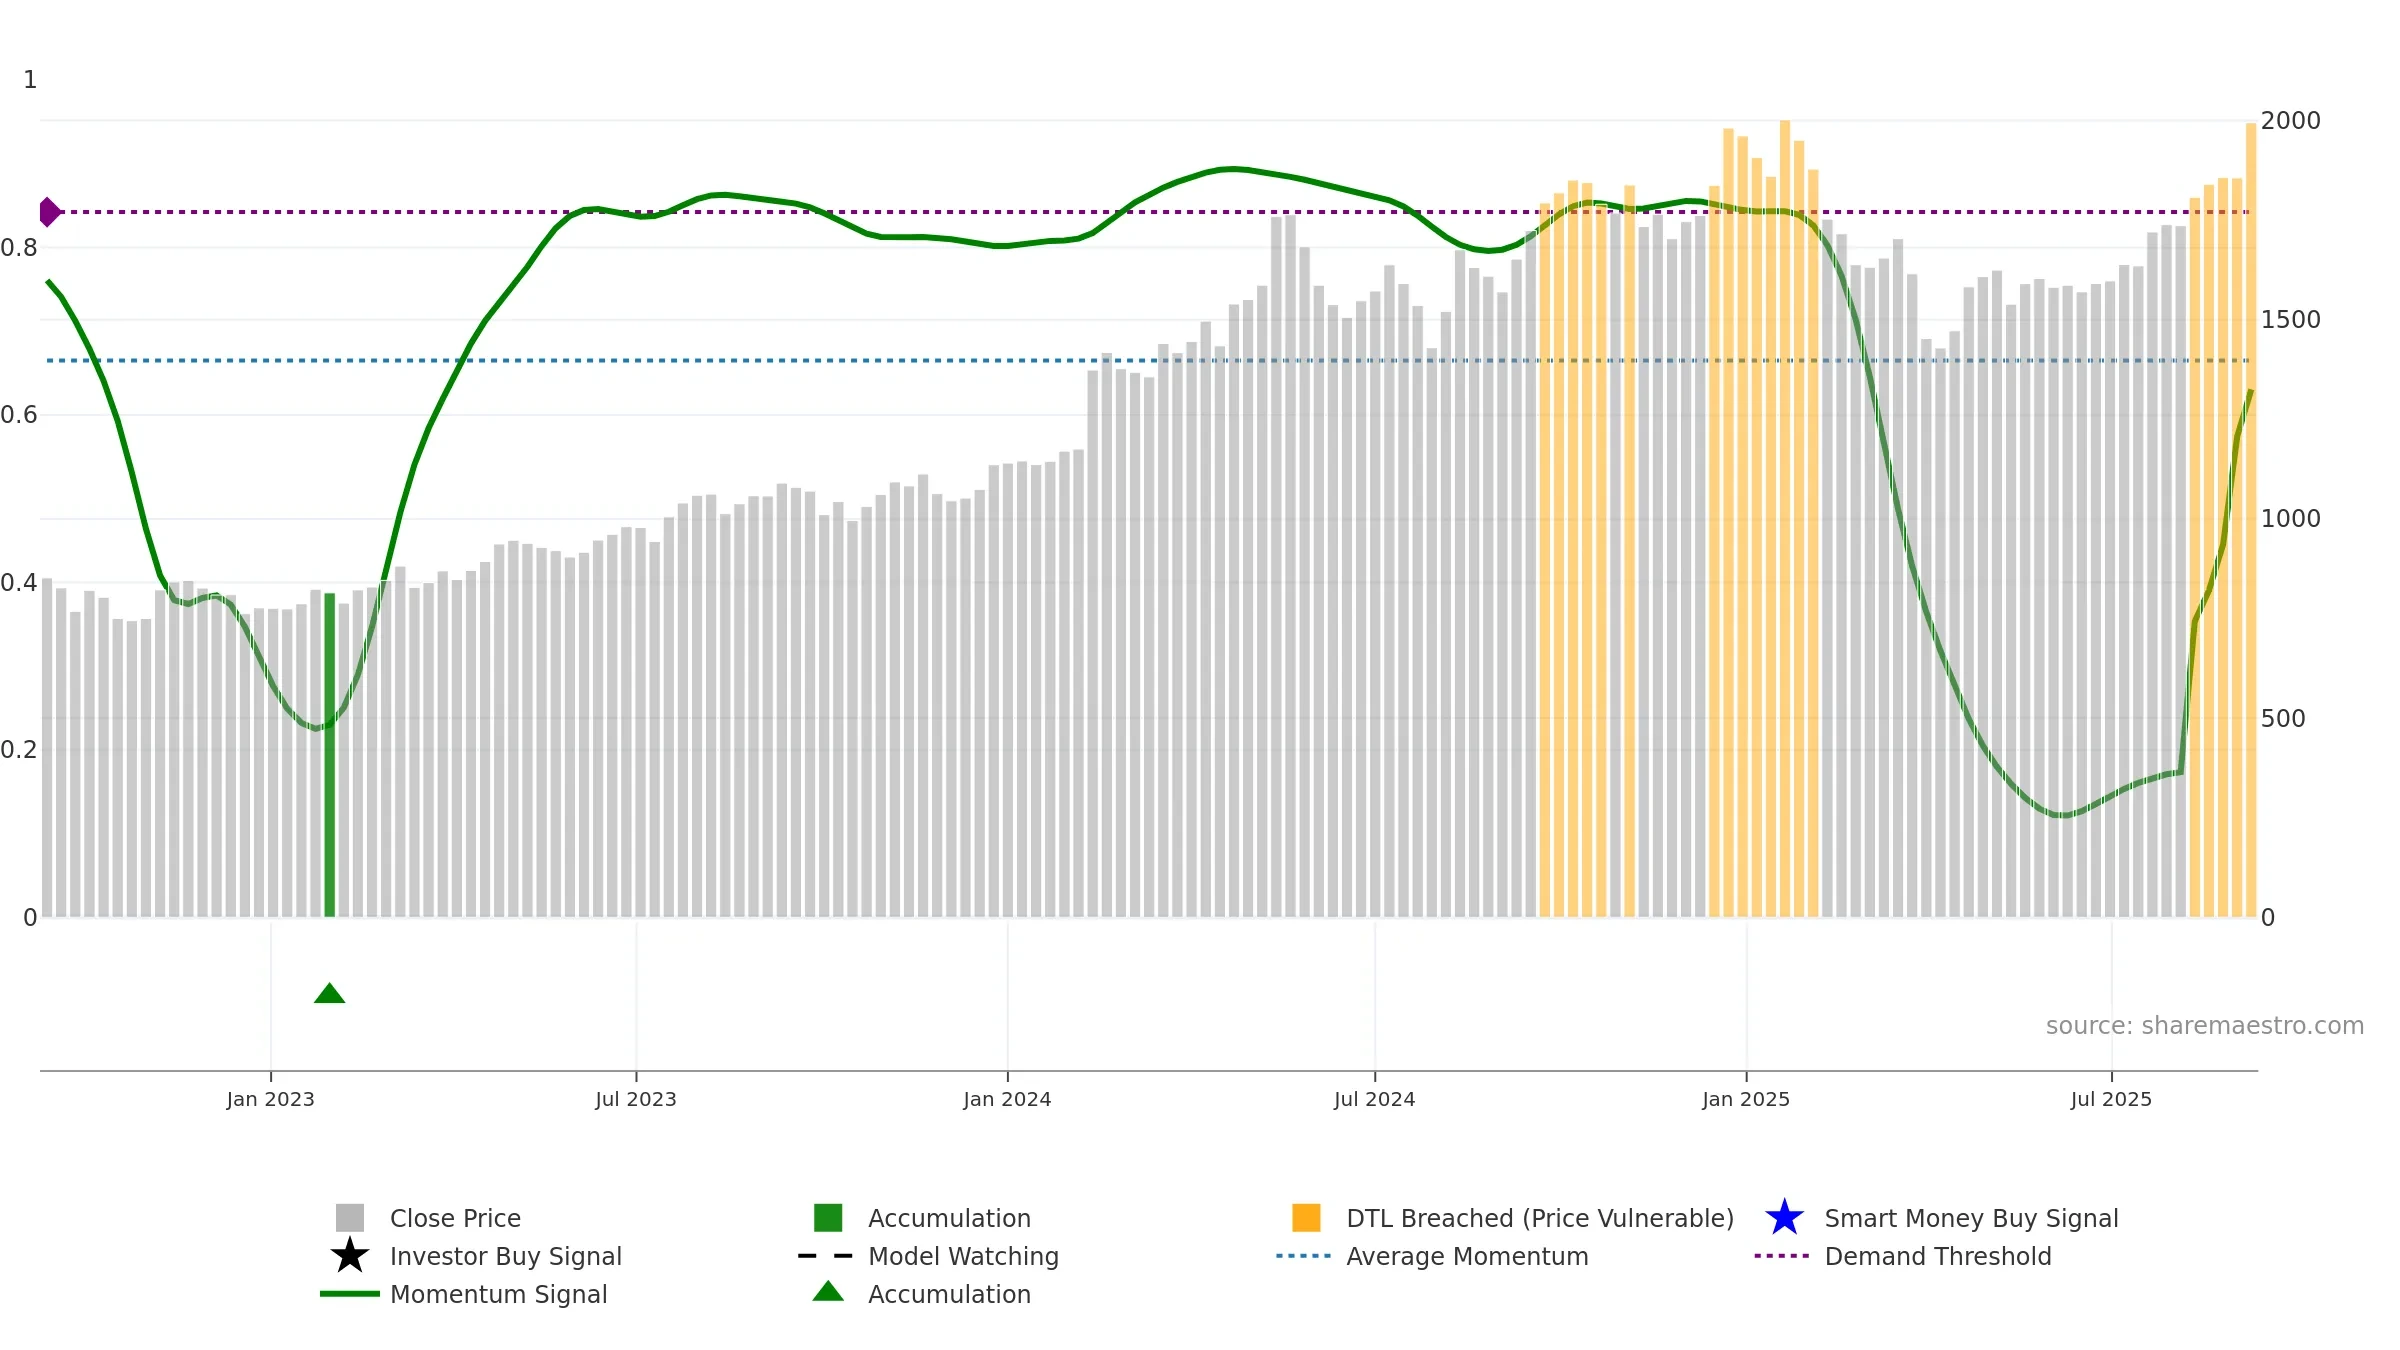
Task: Click the Smart Money Buy Signal label
Action: [1971, 1218]
